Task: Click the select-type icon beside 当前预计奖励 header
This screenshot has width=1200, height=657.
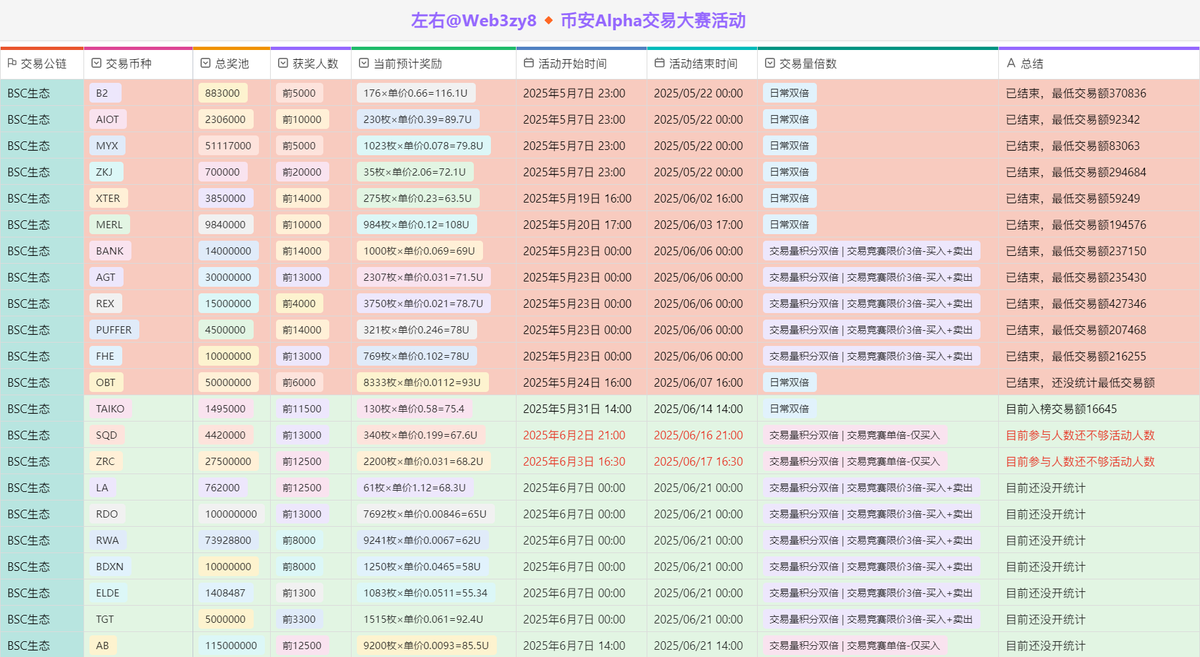Action: point(364,63)
